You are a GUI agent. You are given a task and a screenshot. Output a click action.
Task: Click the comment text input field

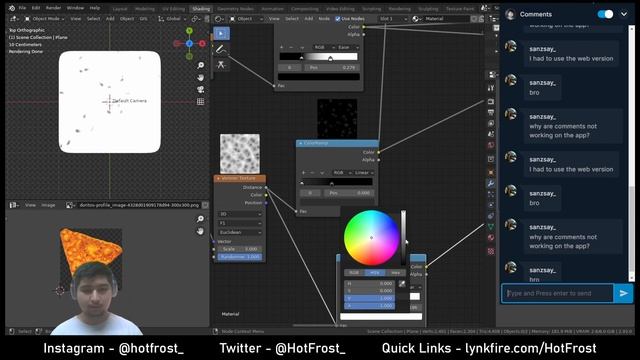coord(558,293)
